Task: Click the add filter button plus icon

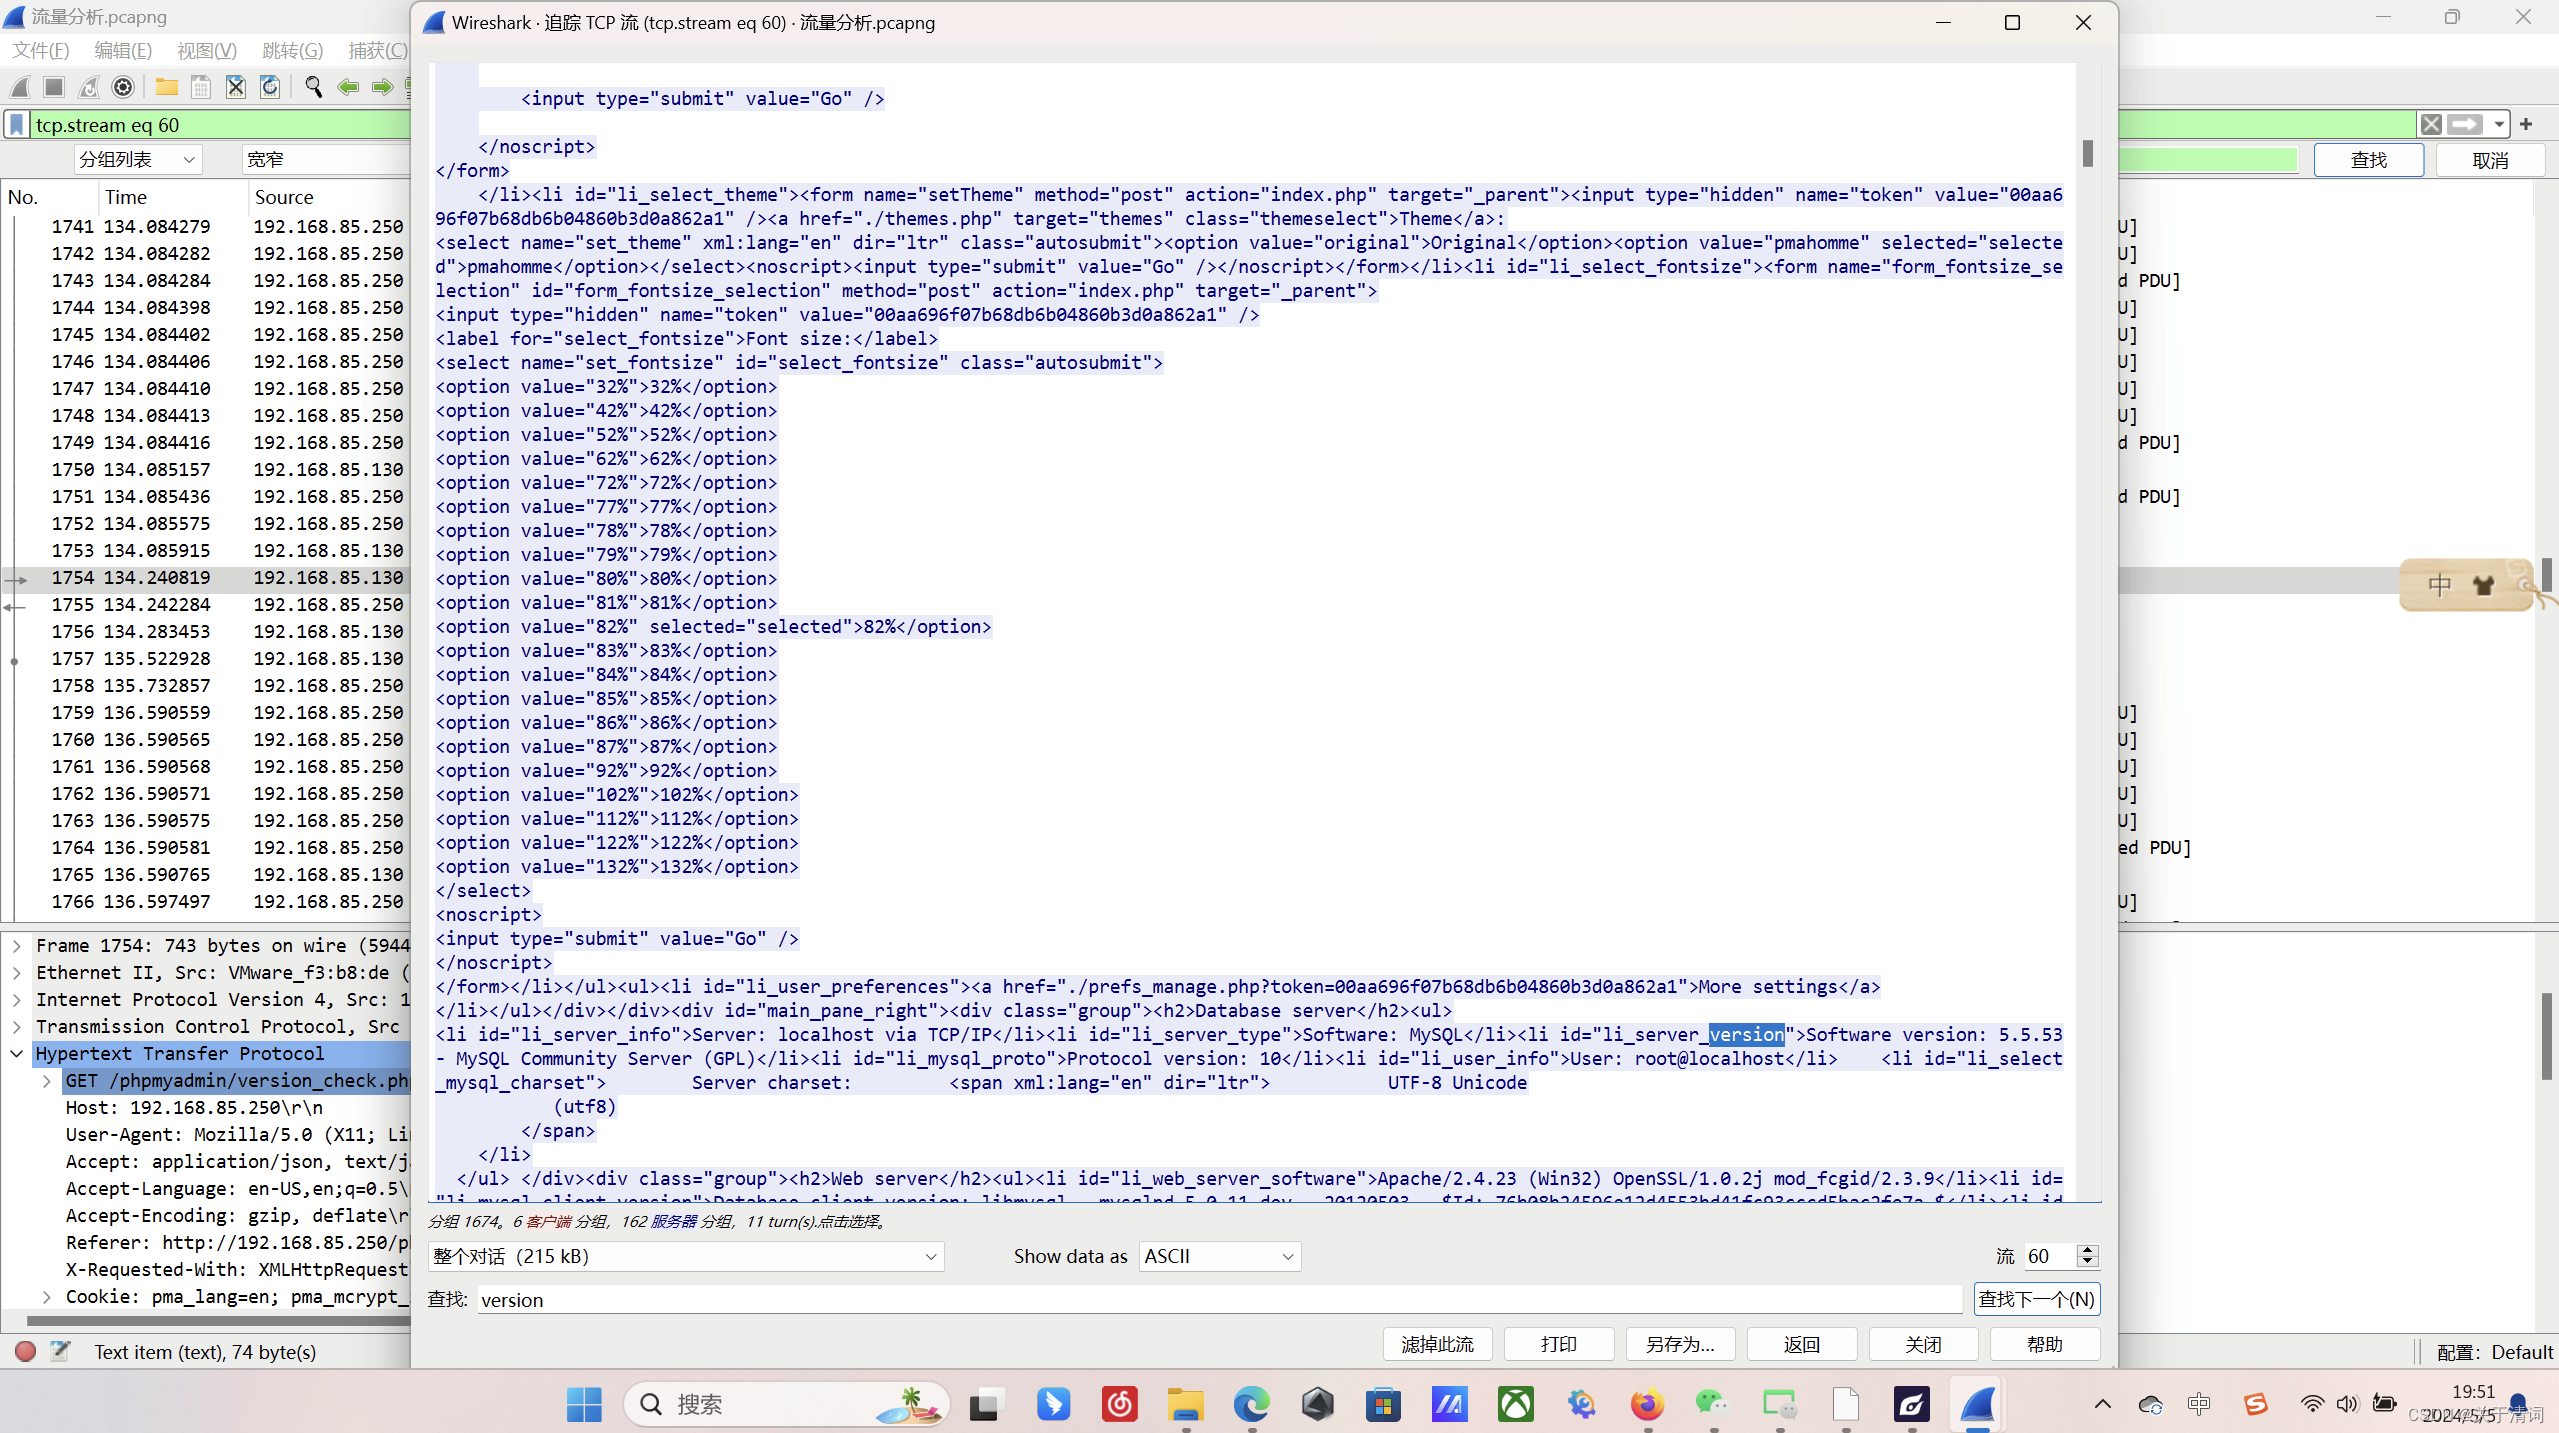Action: [x=2526, y=125]
